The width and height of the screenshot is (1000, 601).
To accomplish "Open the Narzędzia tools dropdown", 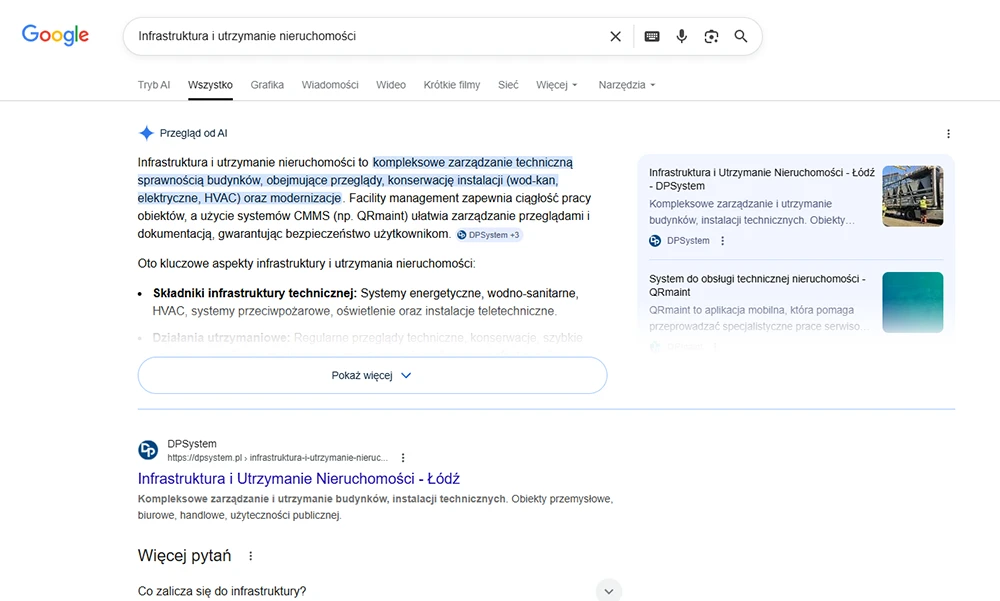I will [626, 85].
